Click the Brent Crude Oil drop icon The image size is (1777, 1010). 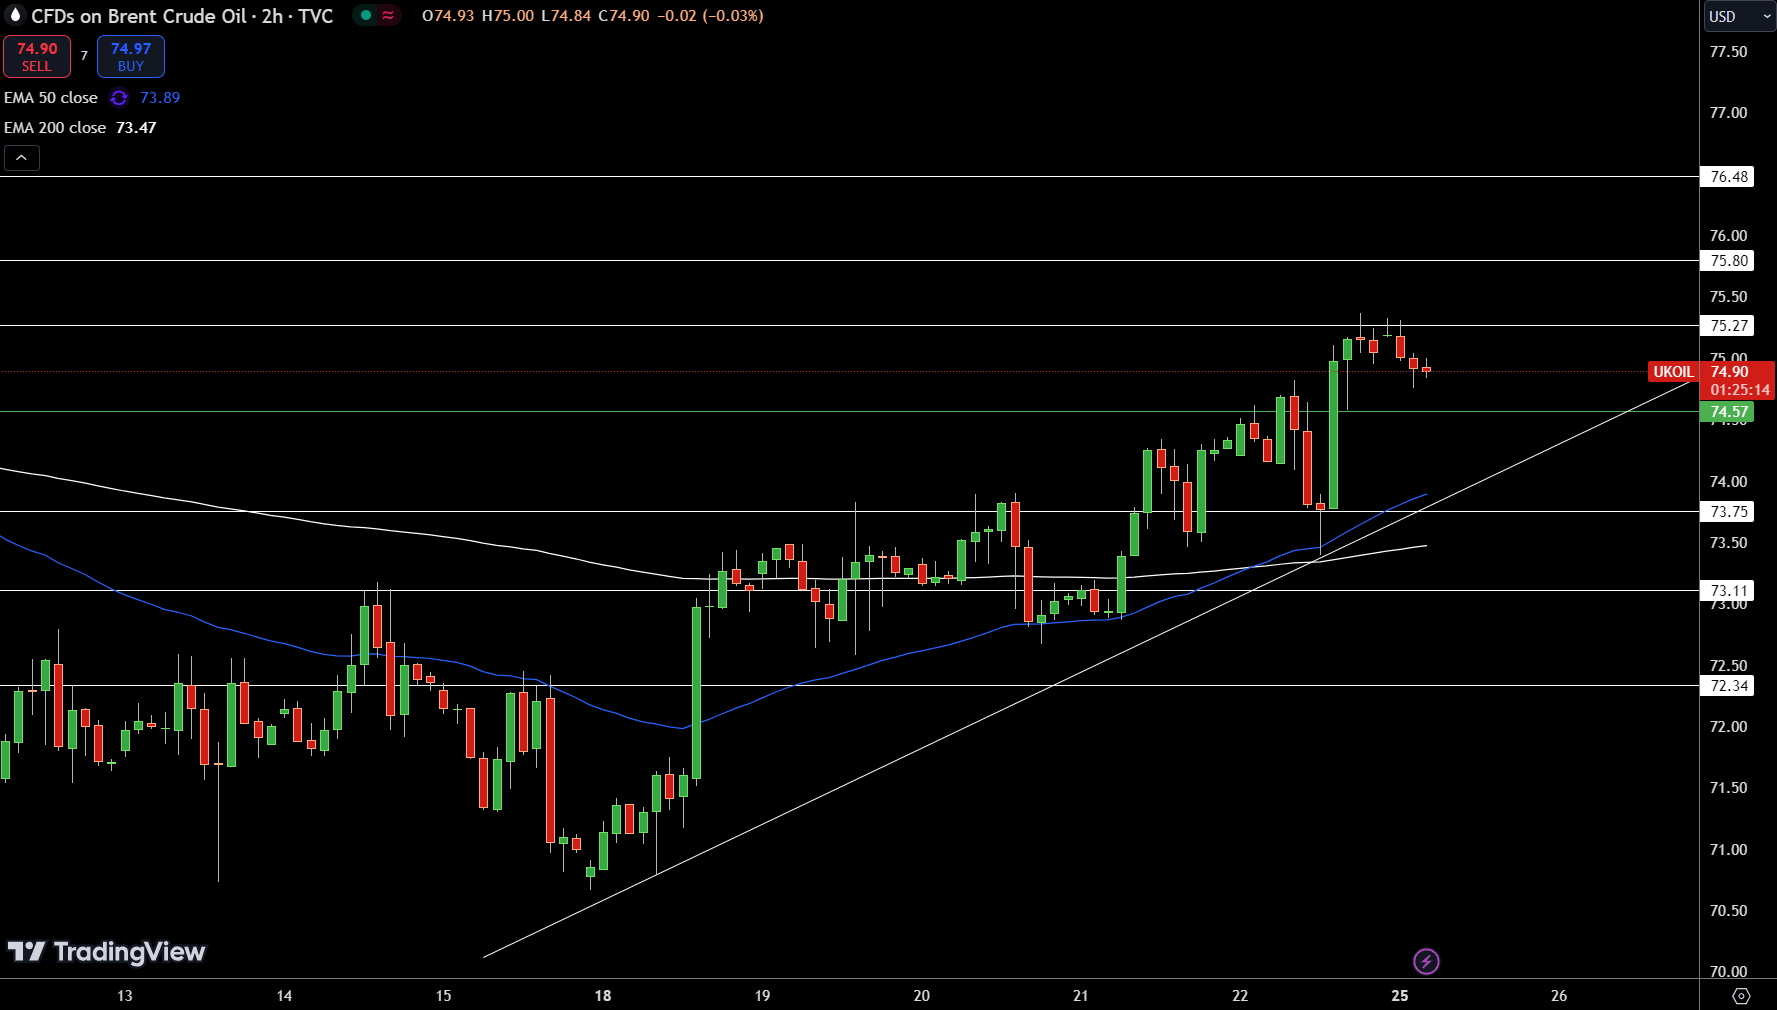point(15,16)
